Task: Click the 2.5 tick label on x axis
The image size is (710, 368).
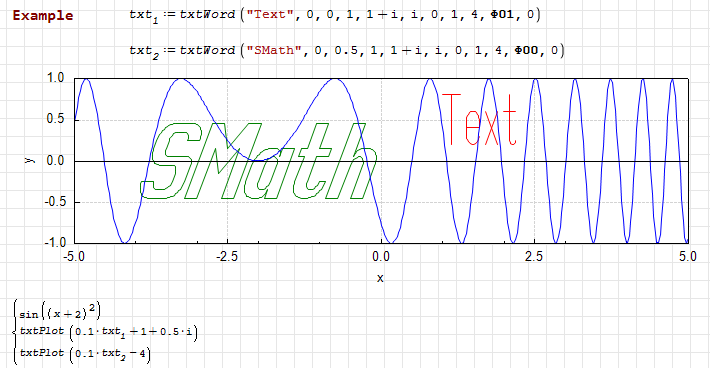Action: 534,257
